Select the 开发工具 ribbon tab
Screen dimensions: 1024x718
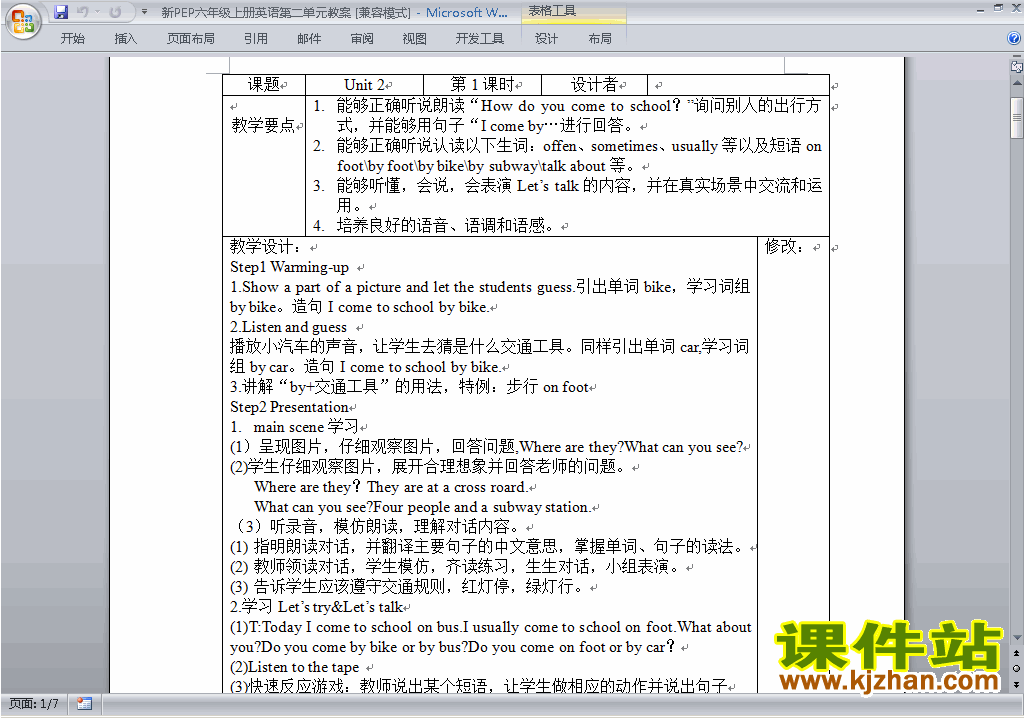479,39
